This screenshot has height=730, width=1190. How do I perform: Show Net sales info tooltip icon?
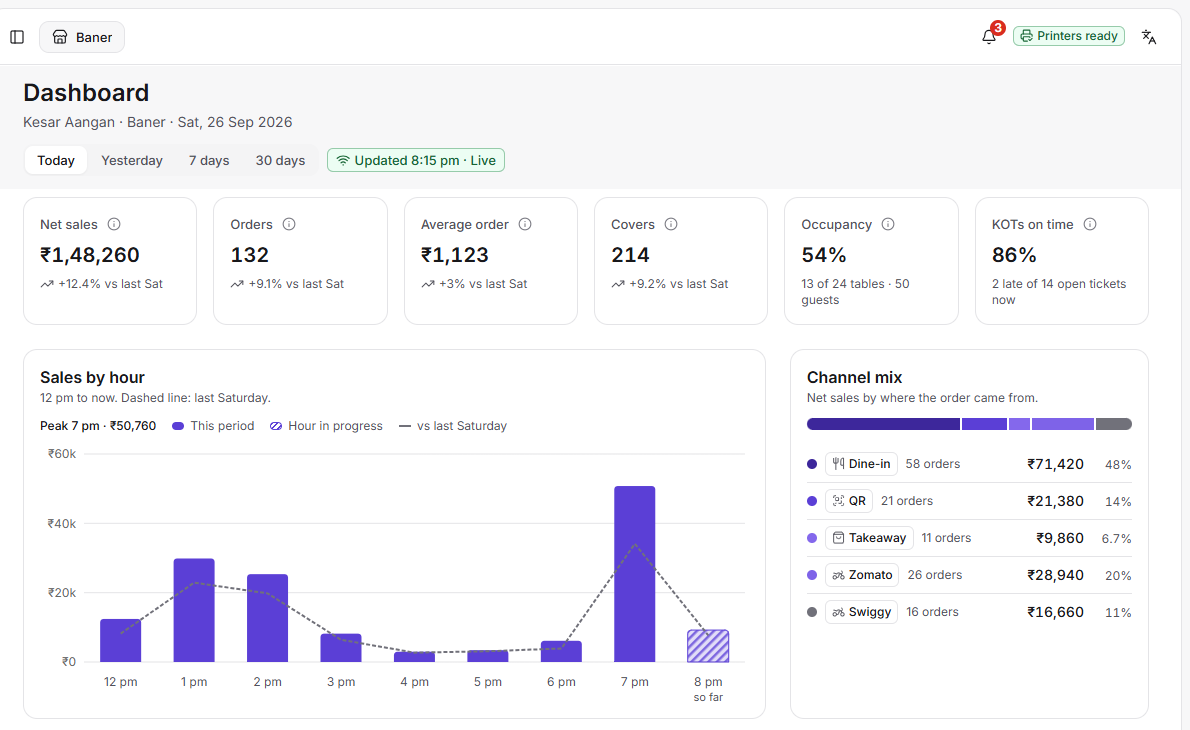[114, 224]
